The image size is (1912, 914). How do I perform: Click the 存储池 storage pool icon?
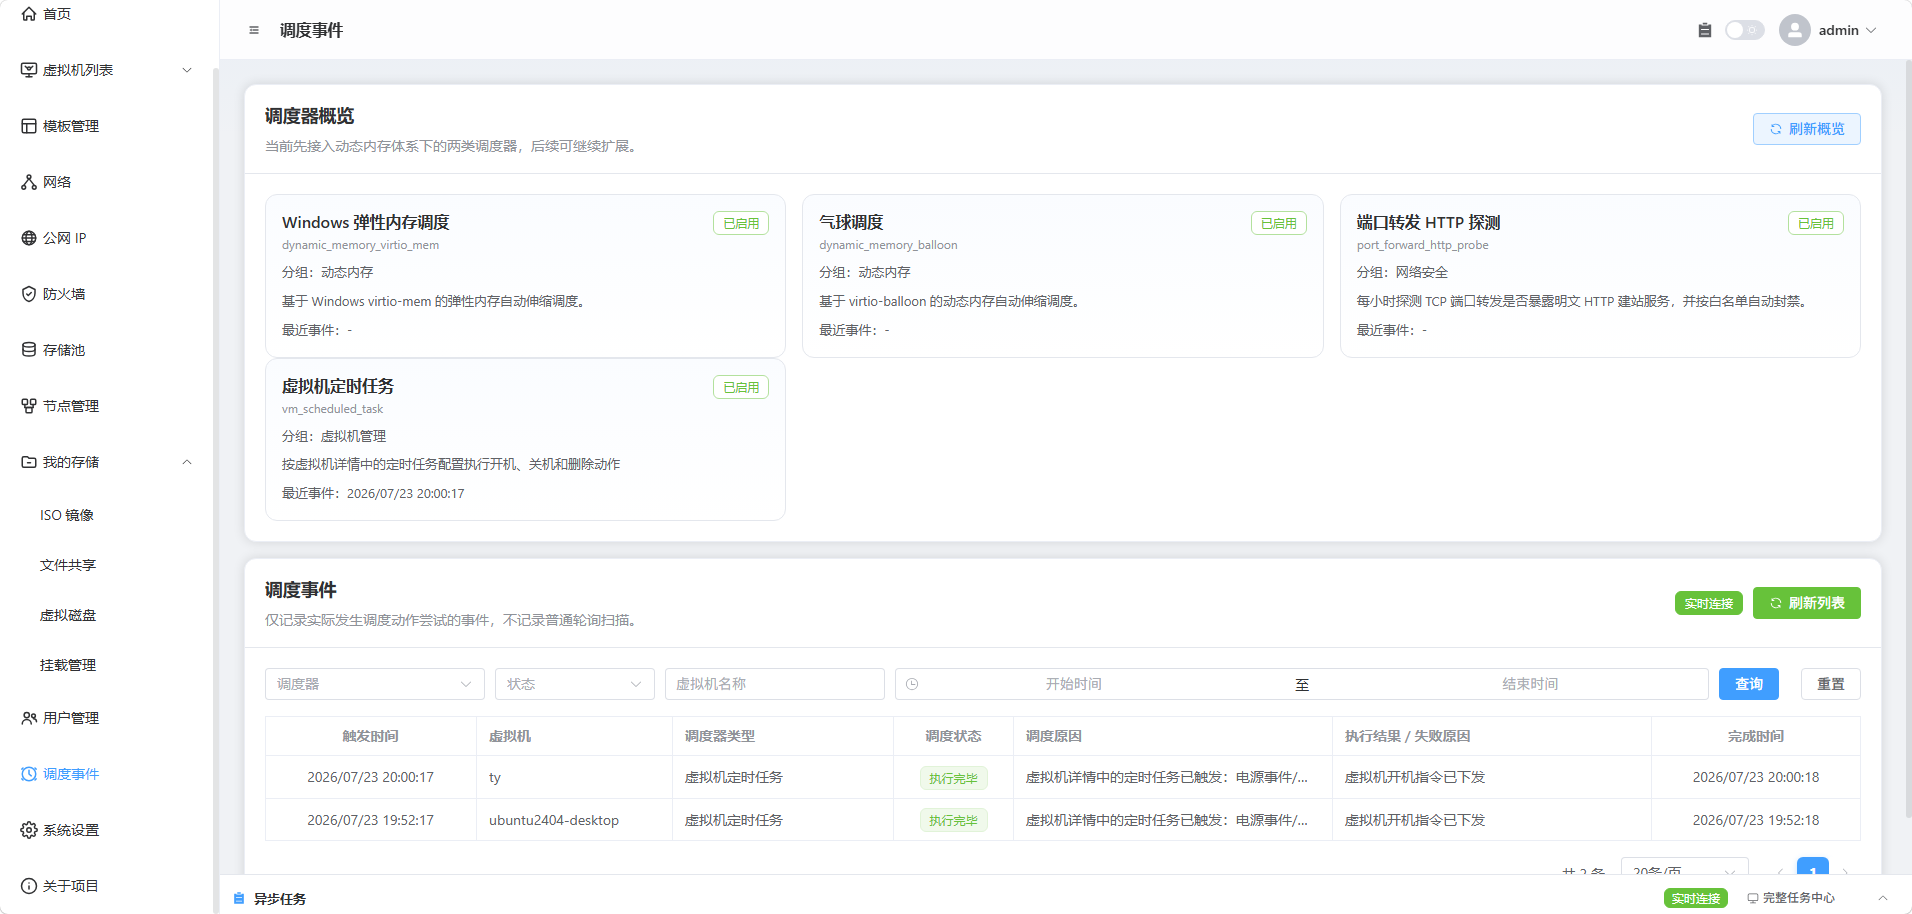(29, 350)
